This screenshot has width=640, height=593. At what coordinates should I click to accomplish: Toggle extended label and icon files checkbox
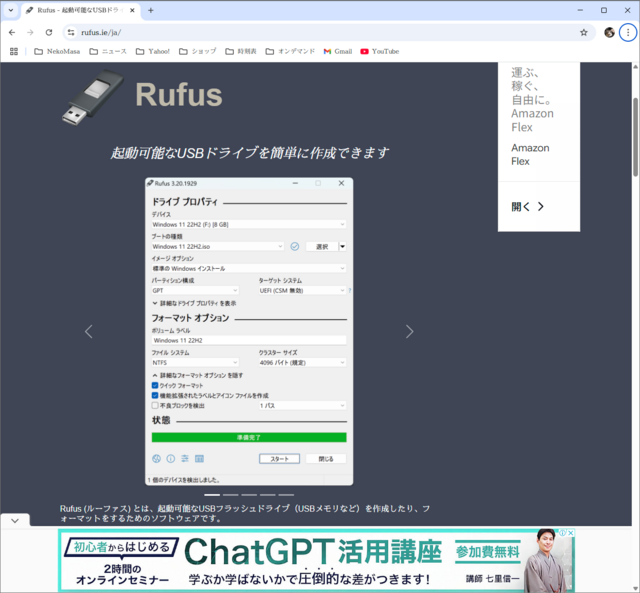click(155, 395)
